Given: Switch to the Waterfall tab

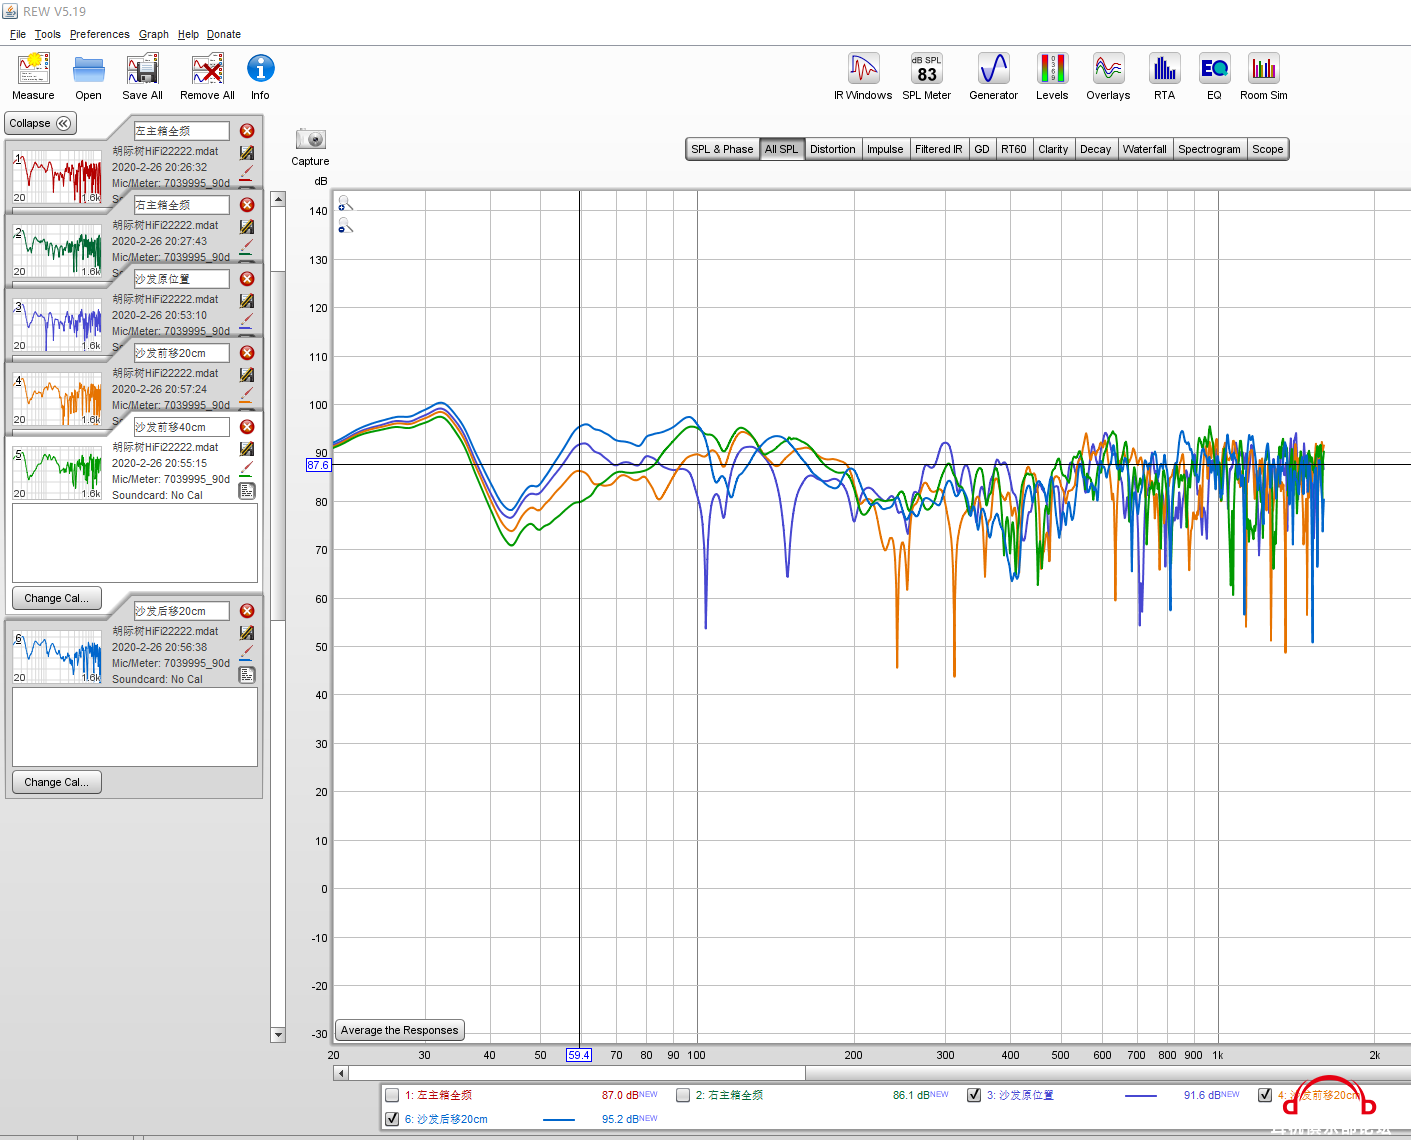Looking at the screenshot, I should pos(1145,149).
